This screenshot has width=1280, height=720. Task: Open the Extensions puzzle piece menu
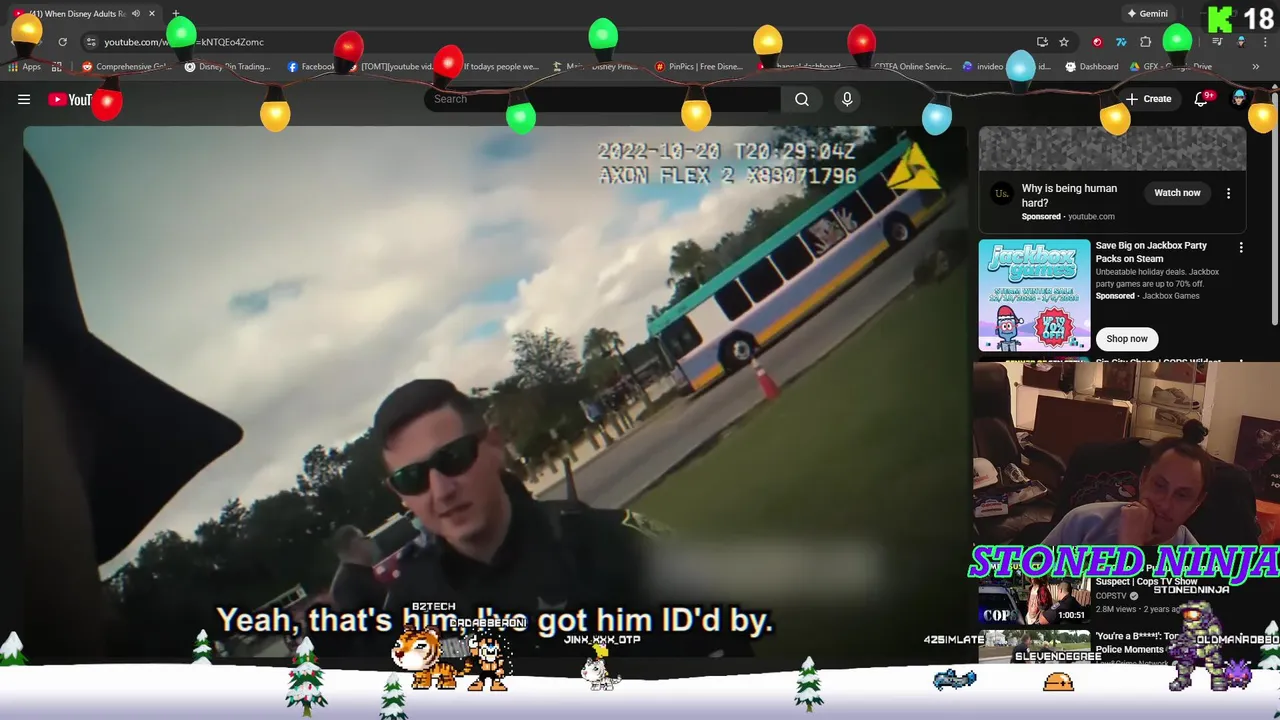pyautogui.click(x=1146, y=42)
